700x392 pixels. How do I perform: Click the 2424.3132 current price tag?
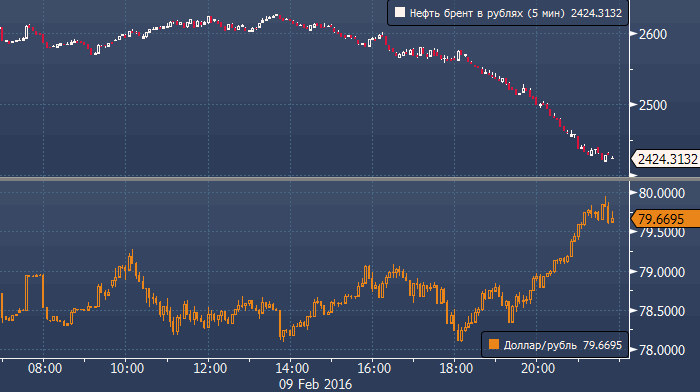[666, 159]
